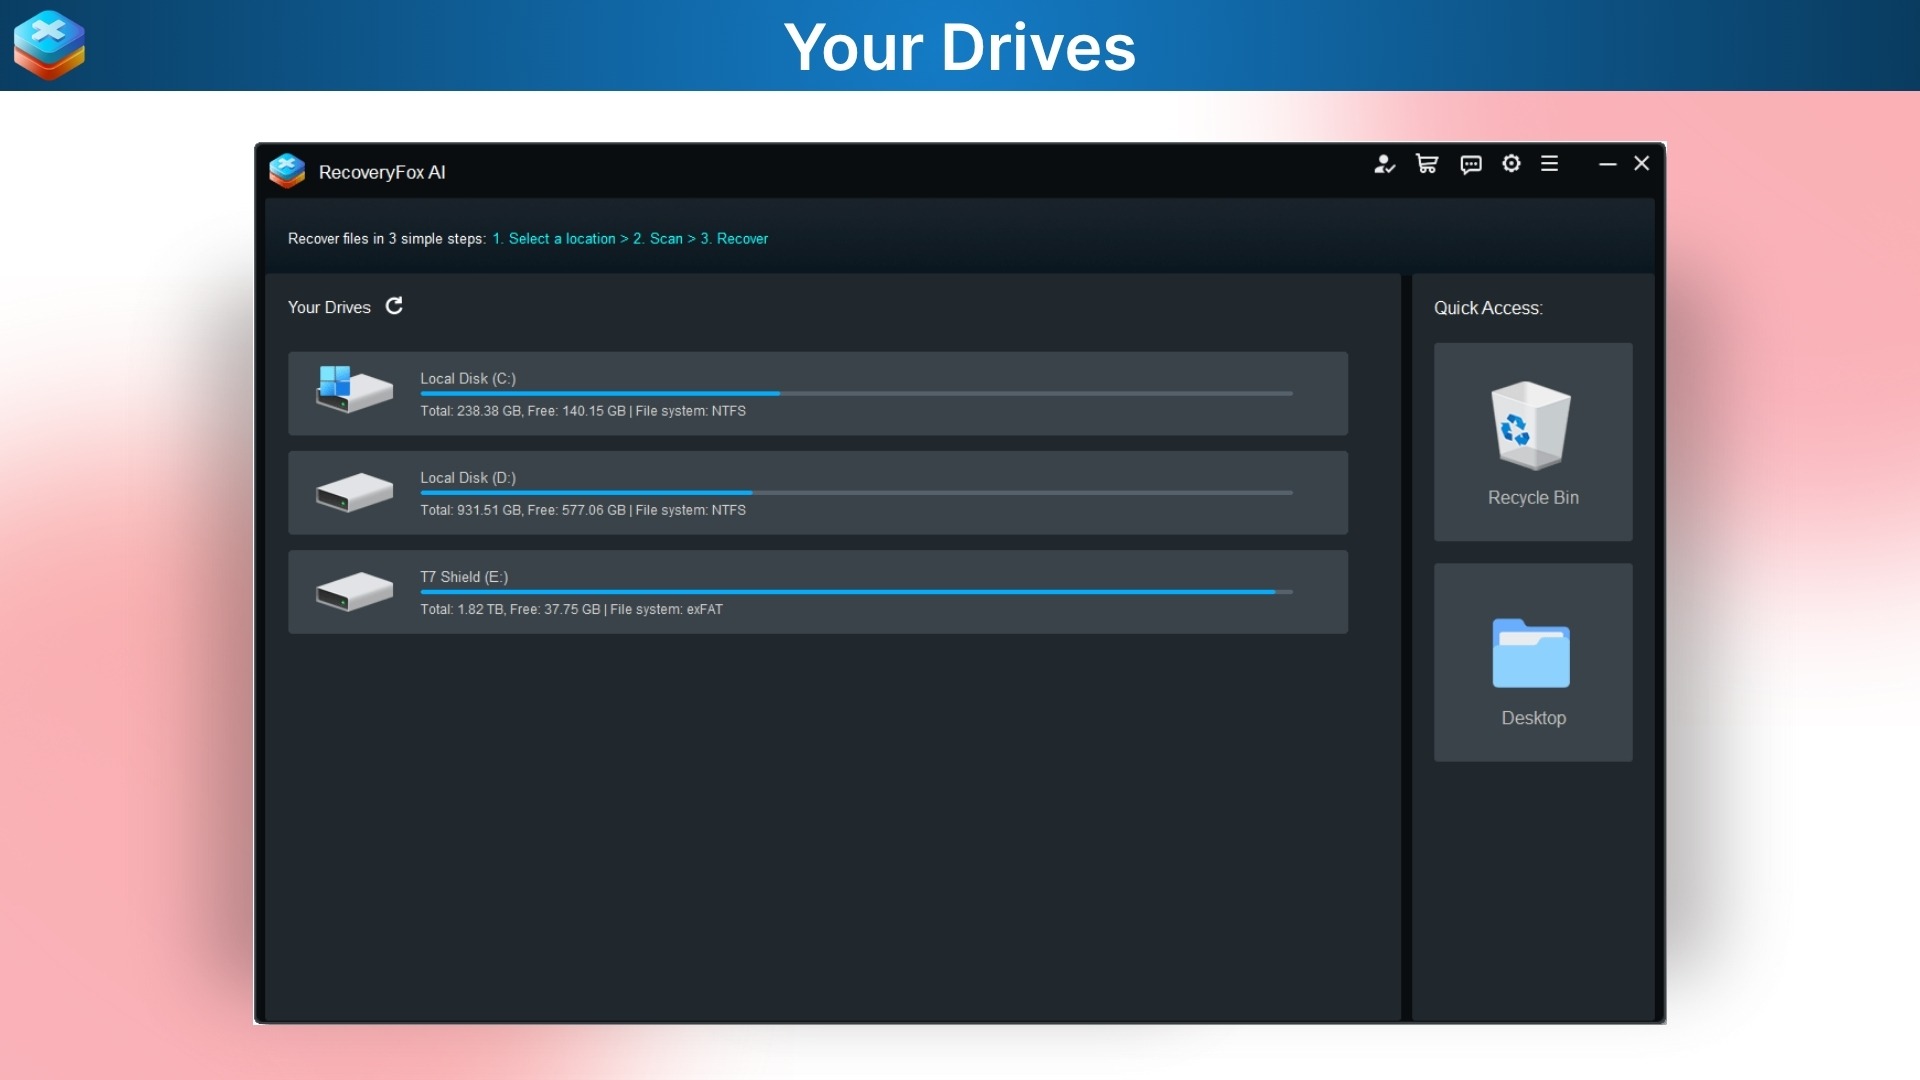Image resolution: width=1920 pixels, height=1080 pixels.
Task: Open the settings gear icon
Action: [x=1511, y=164]
